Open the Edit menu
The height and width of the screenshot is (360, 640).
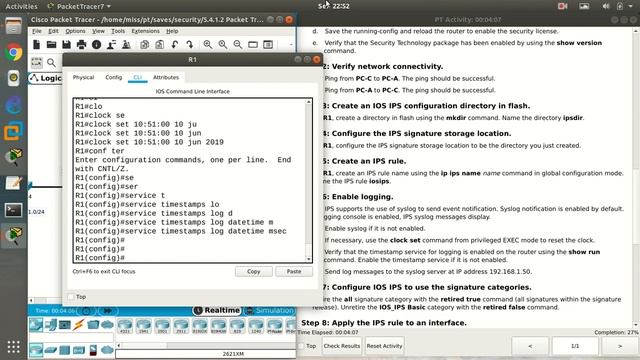[53, 31]
